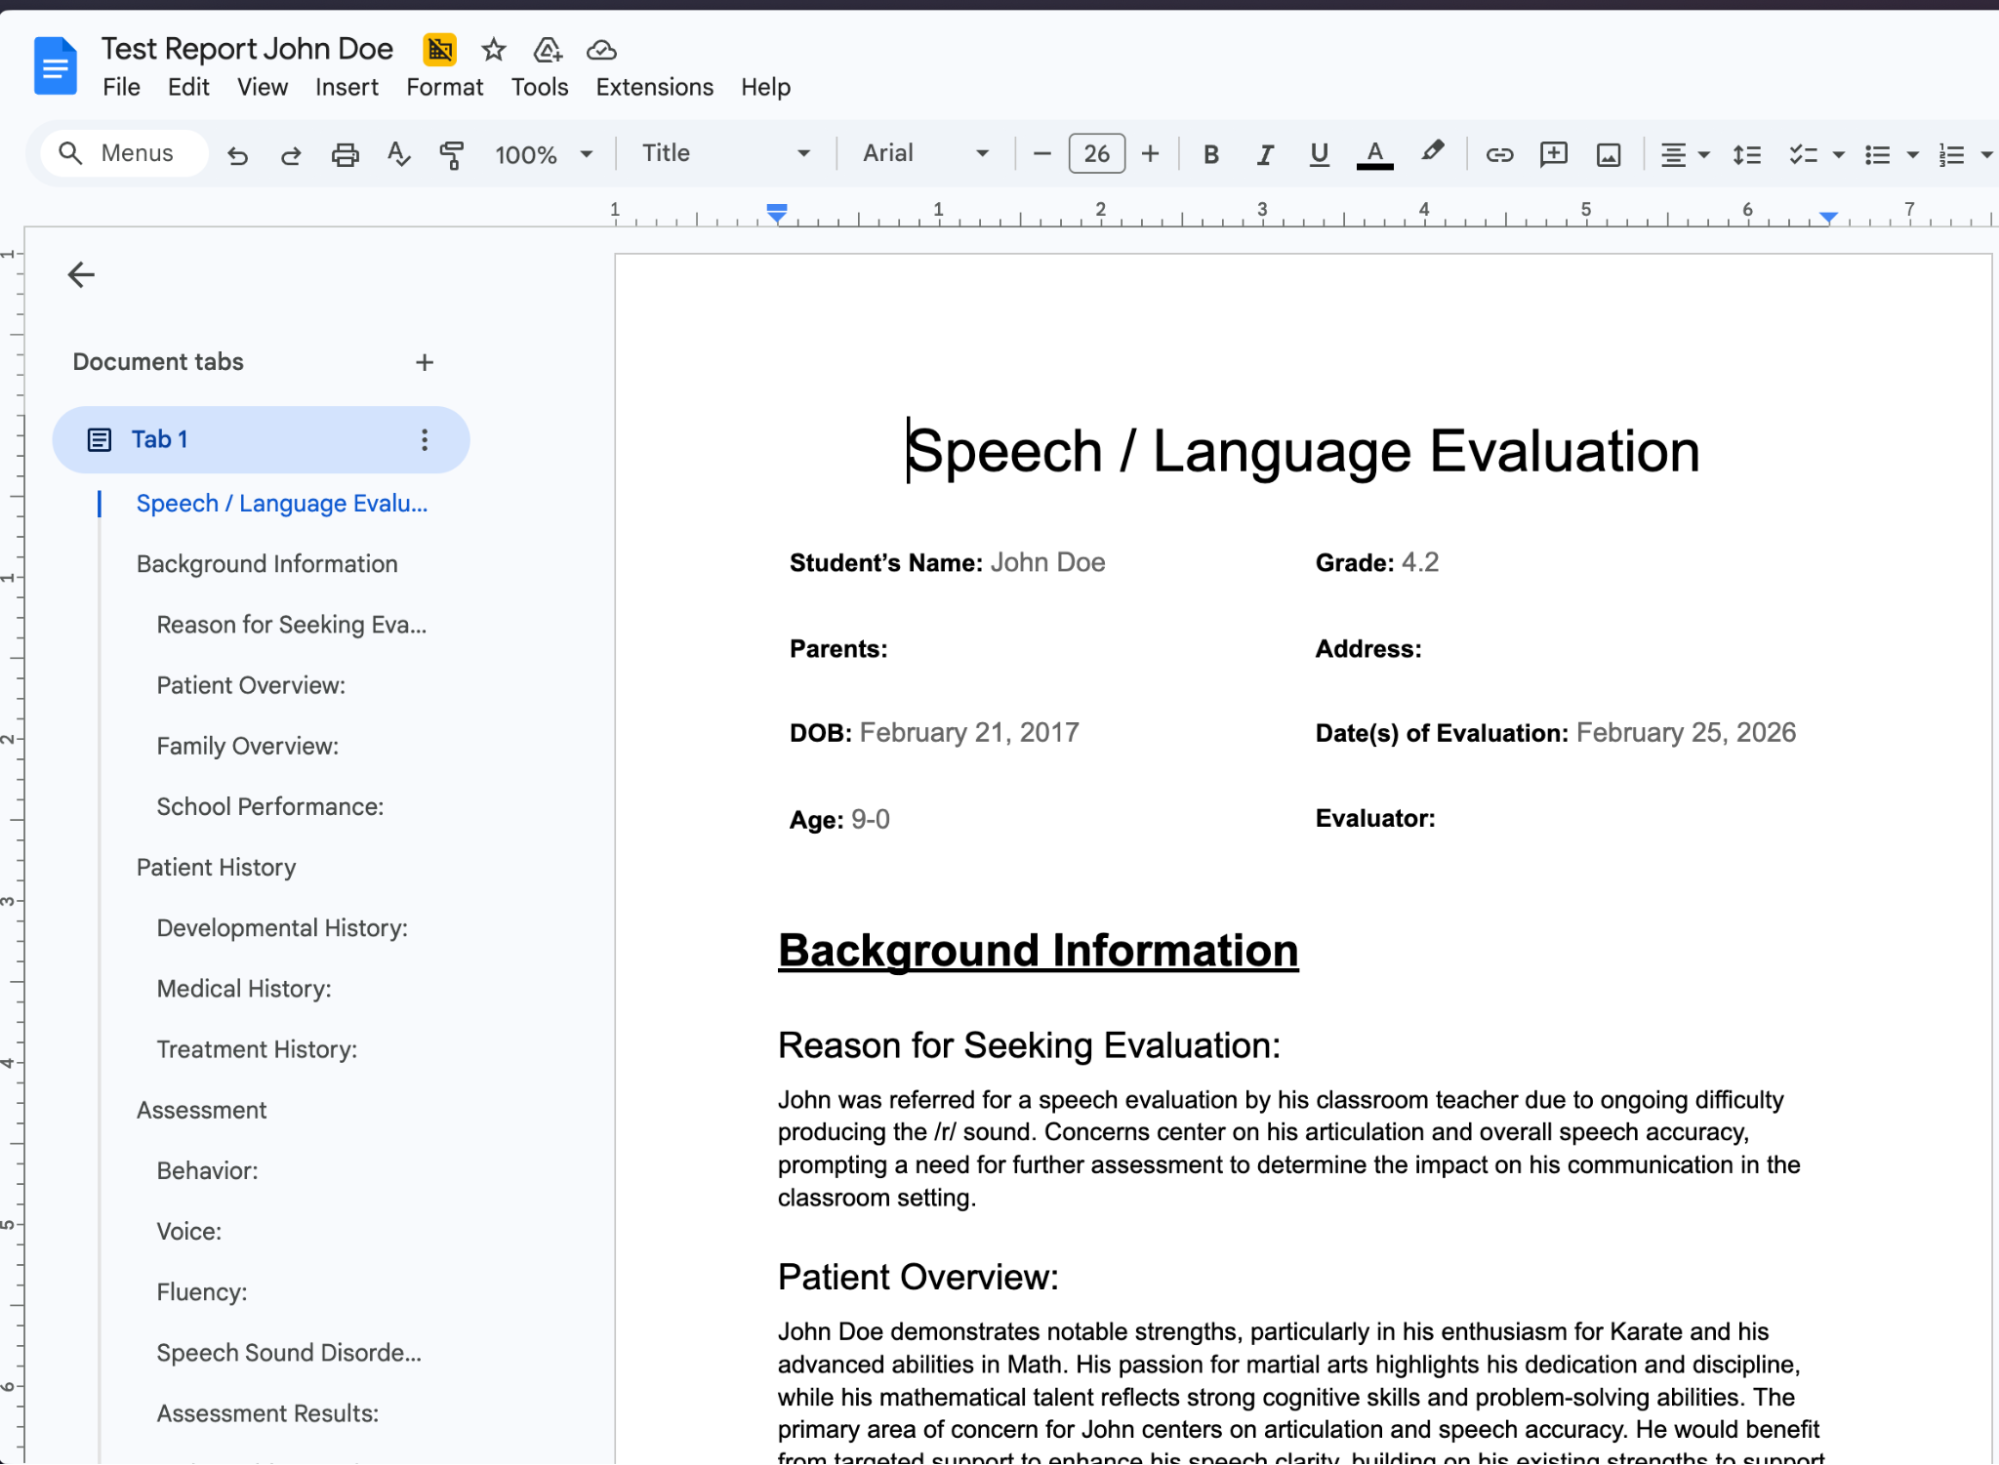Jump to the Background Information outline heading
The image size is (1999, 1465).
pyautogui.click(x=266, y=563)
